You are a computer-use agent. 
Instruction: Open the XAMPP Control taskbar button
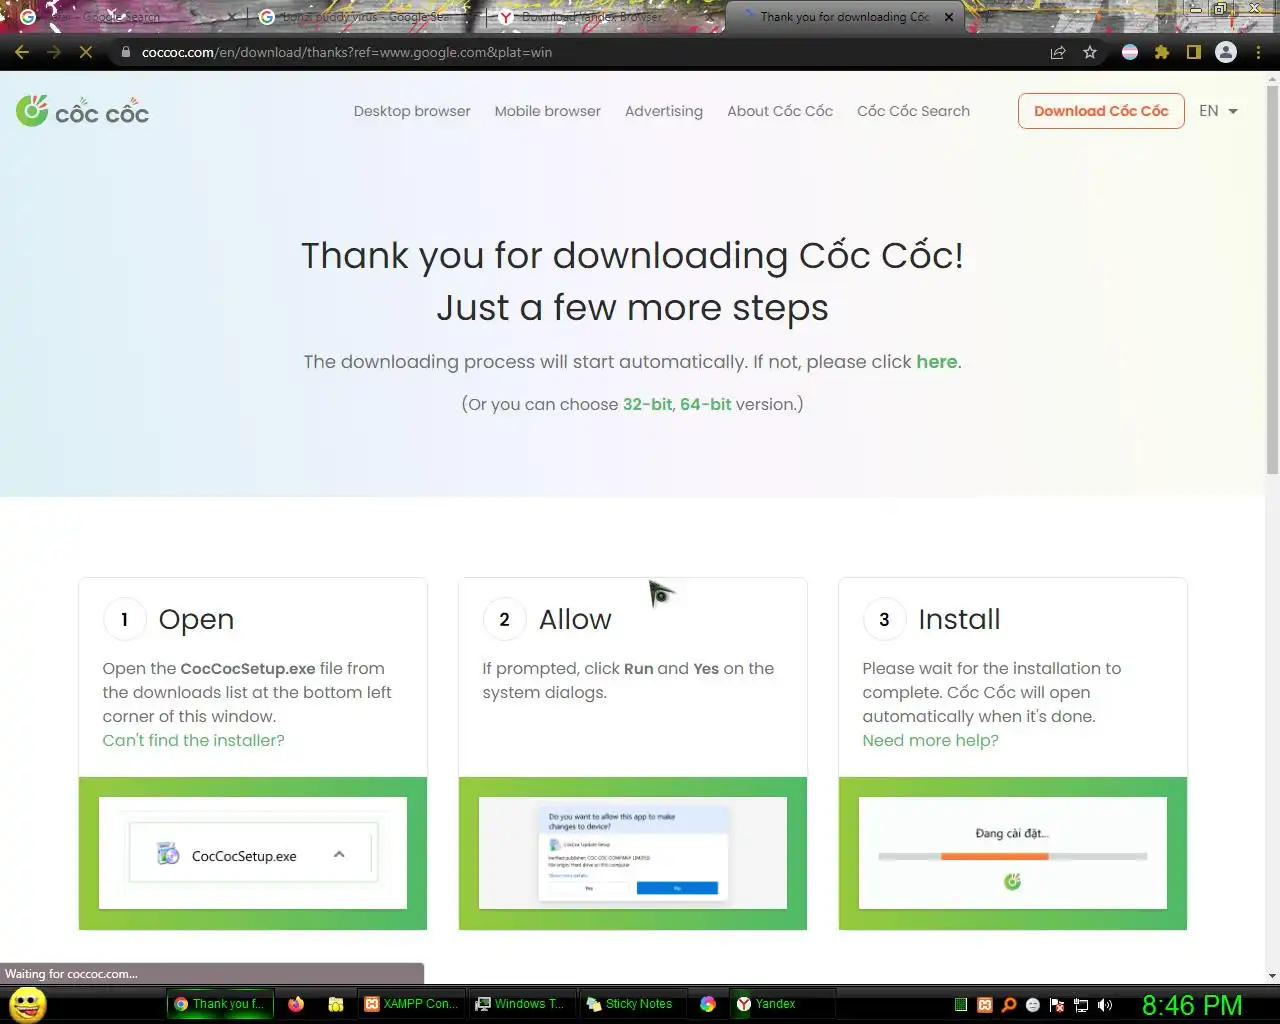411,1004
